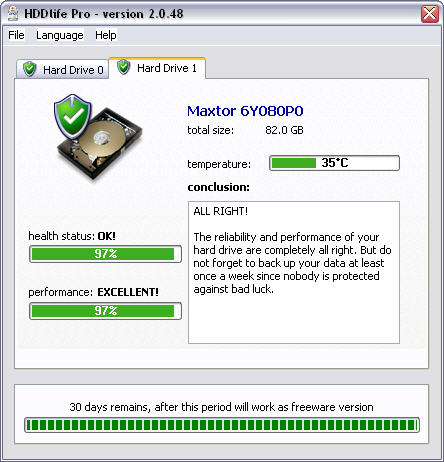The height and width of the screenshot is (462, 444).
Task: Click the 'total size:' label
Action: (x=210, y=130)
